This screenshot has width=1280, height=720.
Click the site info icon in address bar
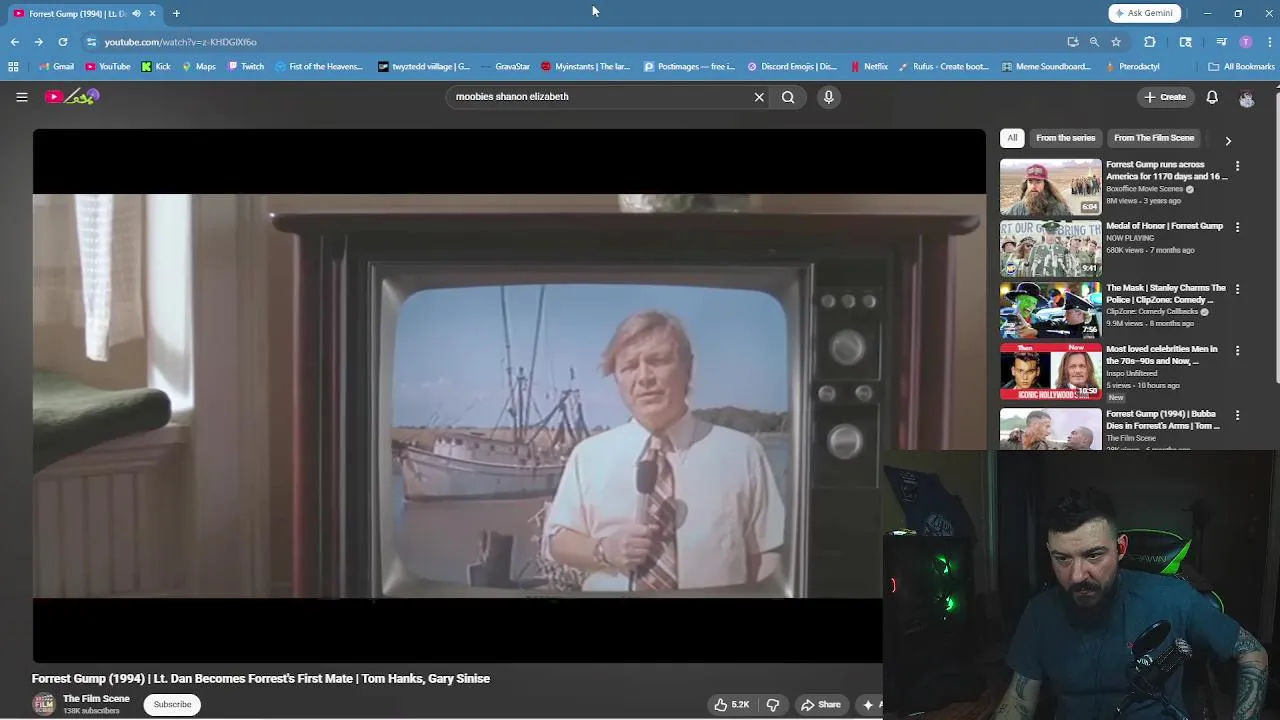[91, 42]
